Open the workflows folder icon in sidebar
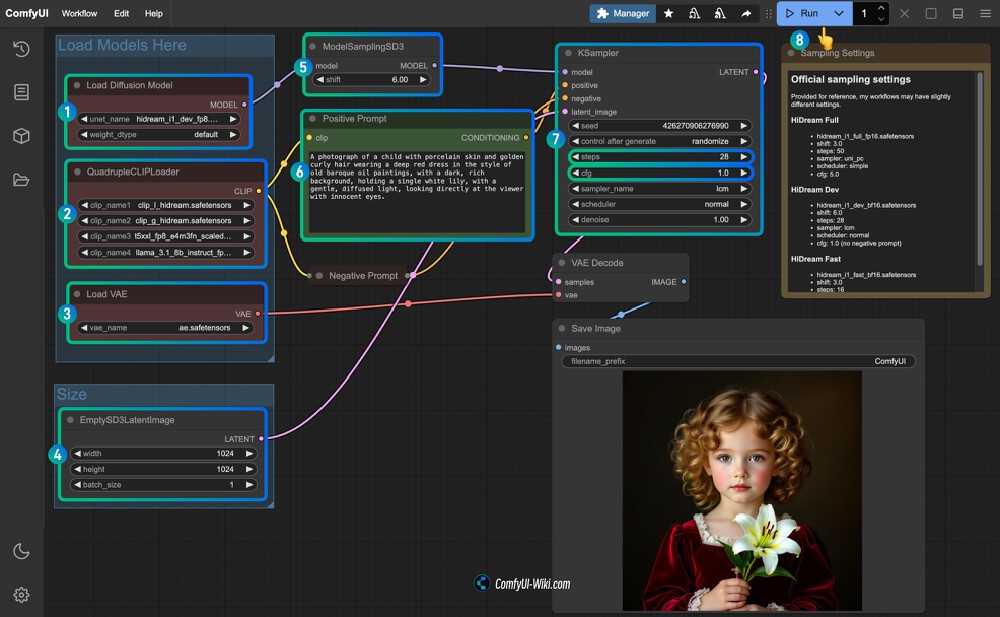Screen dimensions: 1000x617 (21, 180)
